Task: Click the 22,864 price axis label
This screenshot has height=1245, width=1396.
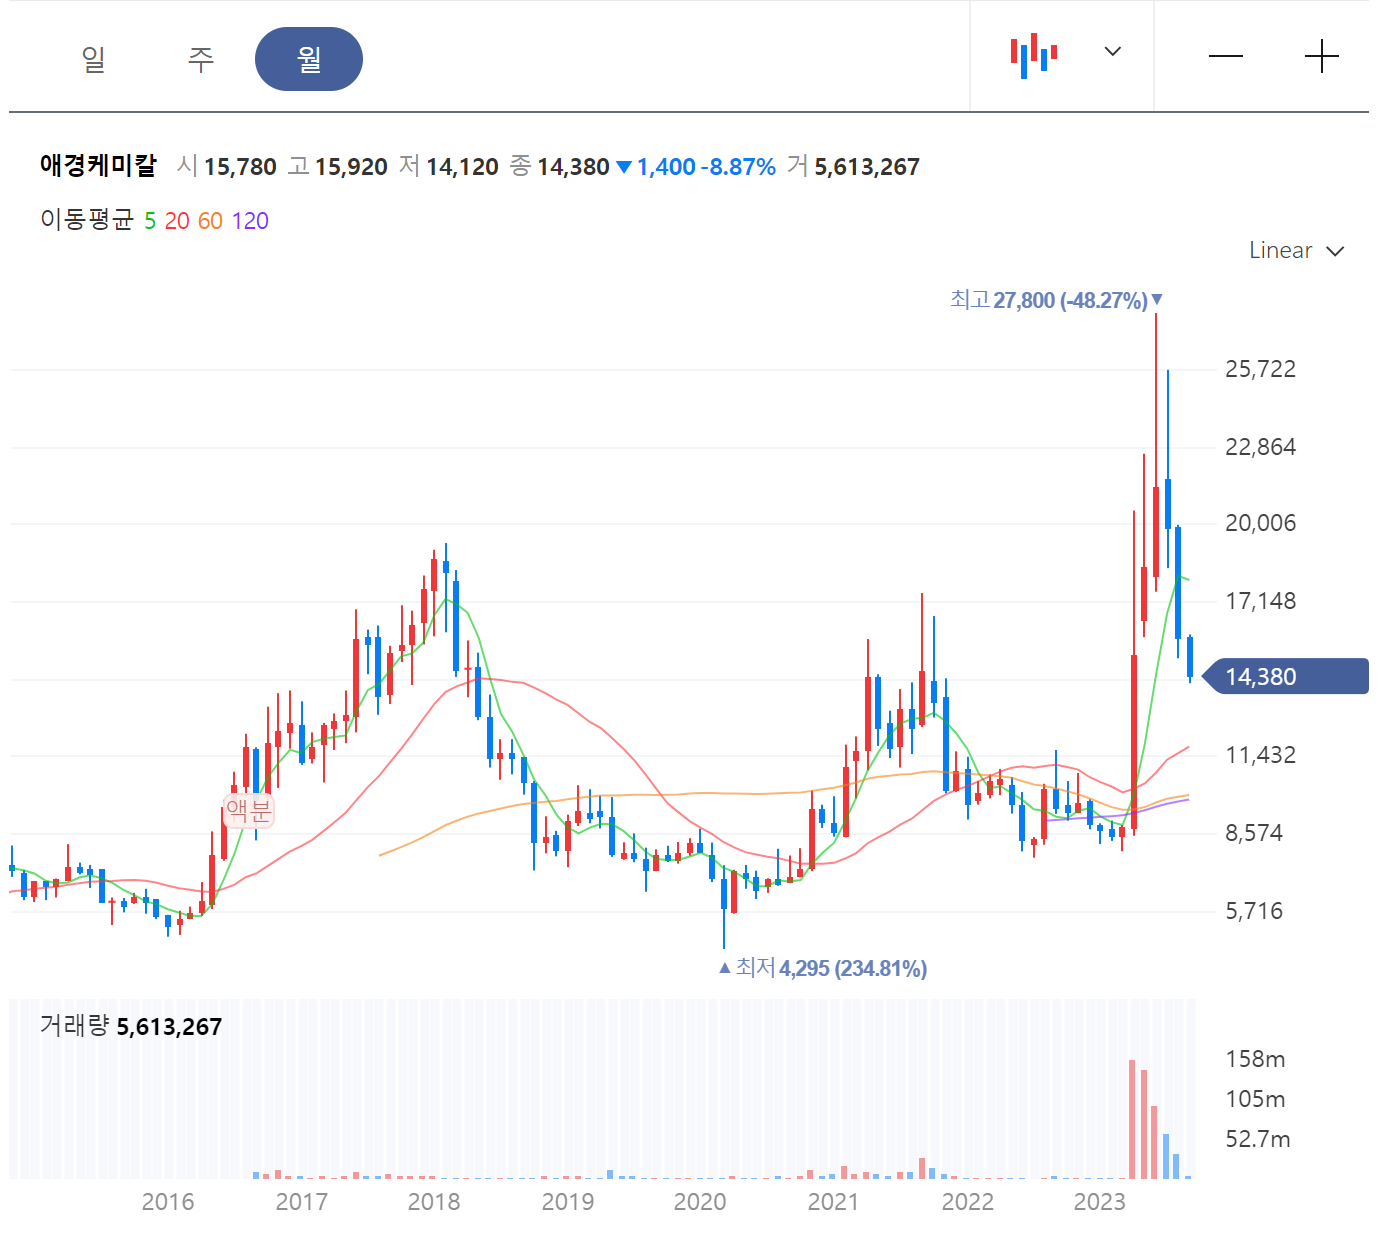Action: (x=1260, y=447)
